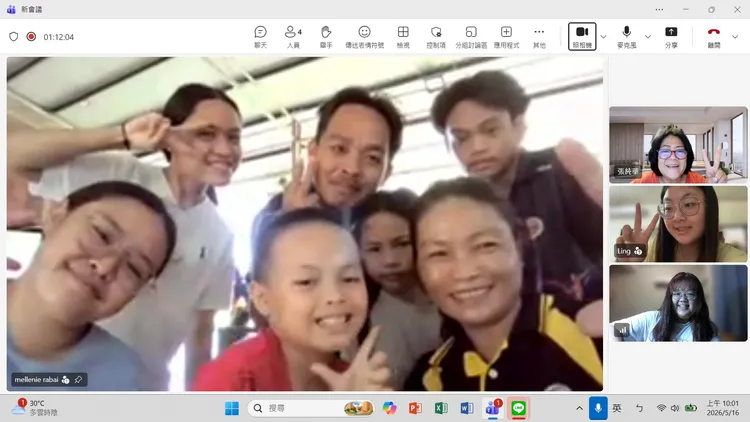Show the participants list
The width and height of the screenshot is (750, 422).
293,37
